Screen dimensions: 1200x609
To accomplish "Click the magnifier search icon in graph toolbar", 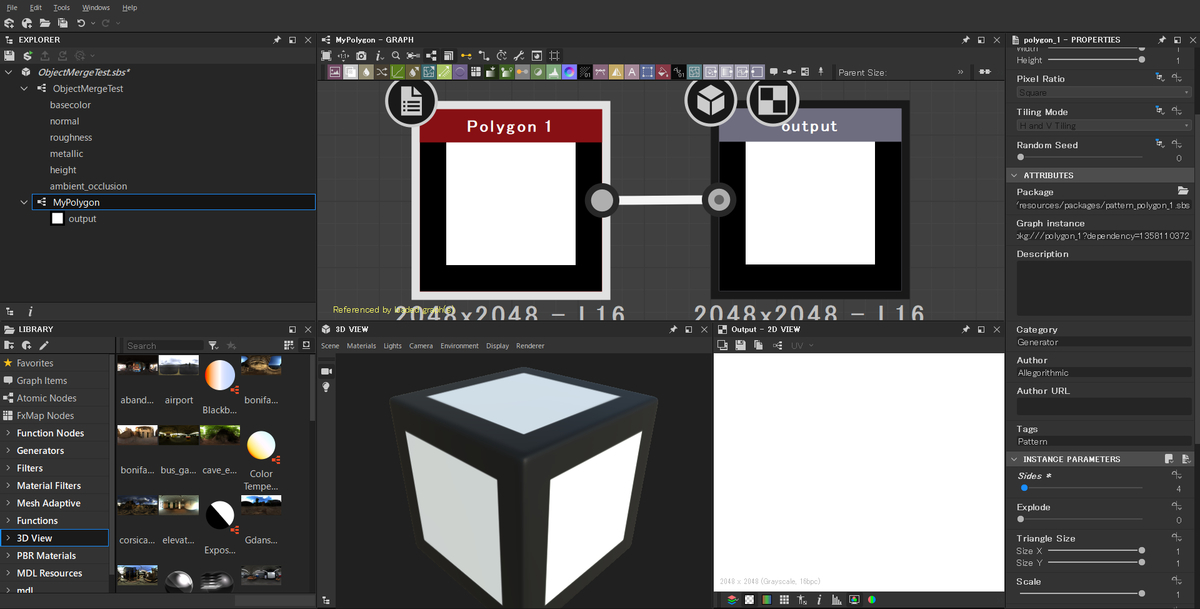I will click(x=396, y=55).
